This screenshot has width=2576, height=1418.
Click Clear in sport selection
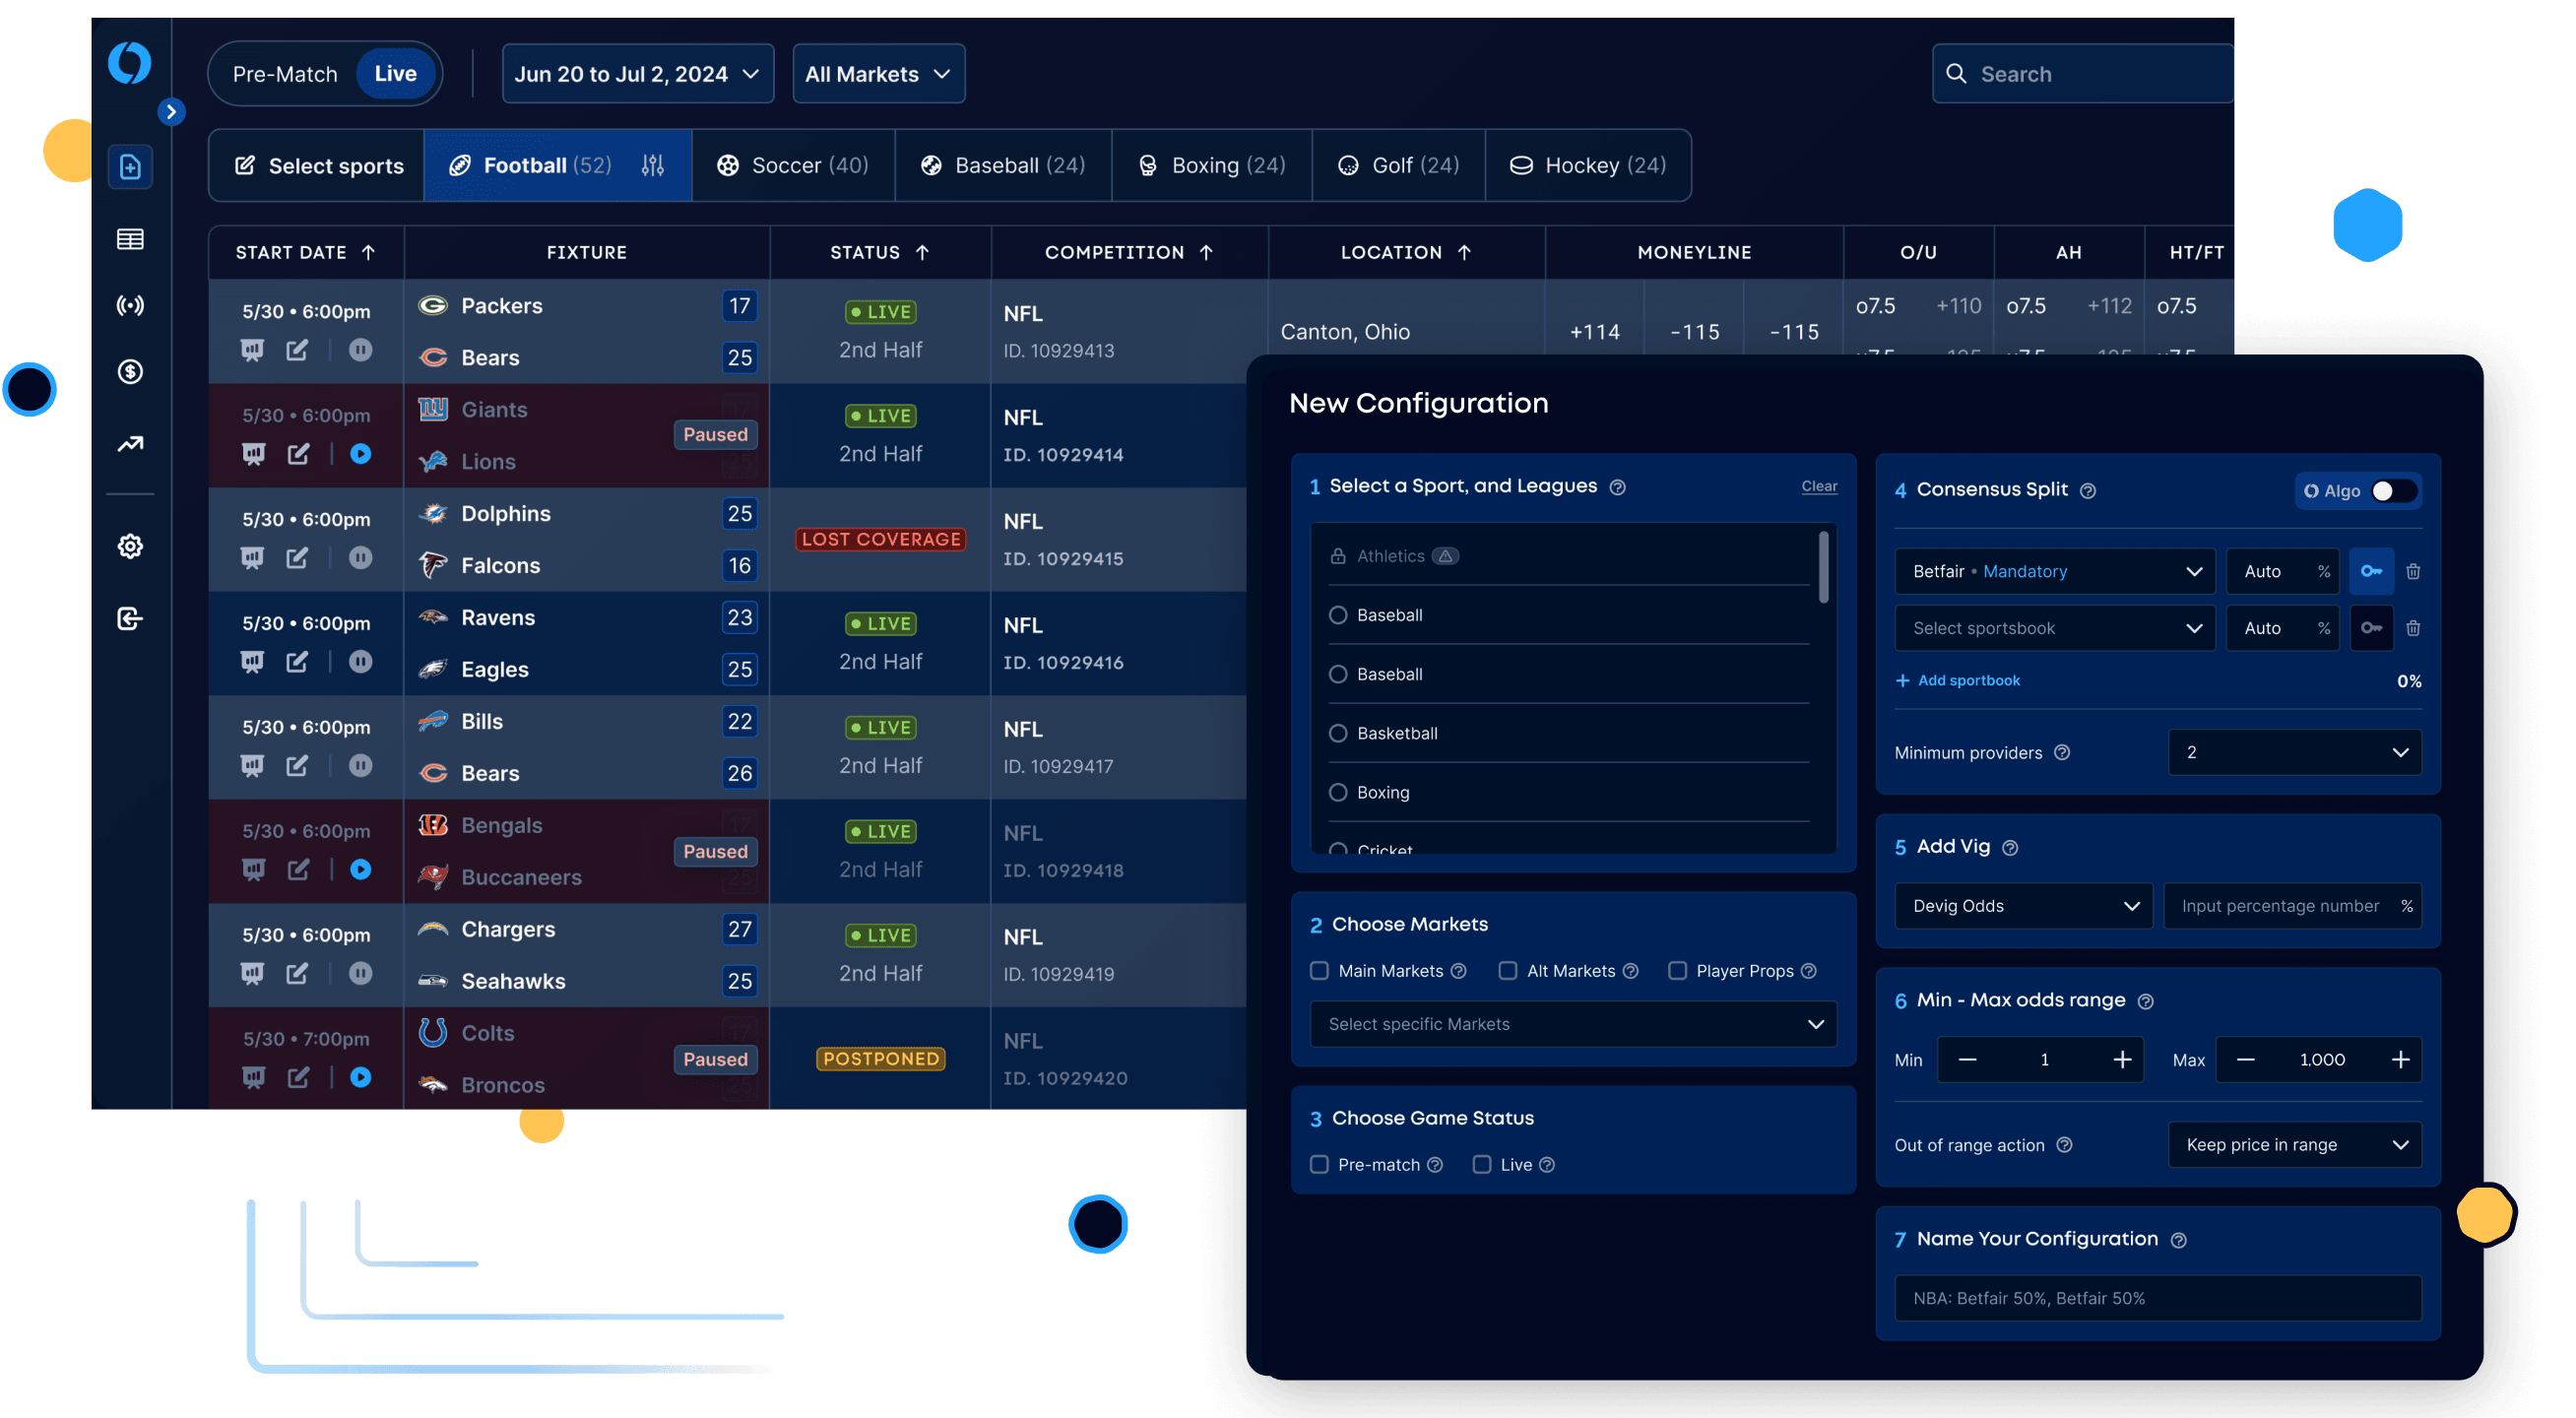[x=1819, y=486]
